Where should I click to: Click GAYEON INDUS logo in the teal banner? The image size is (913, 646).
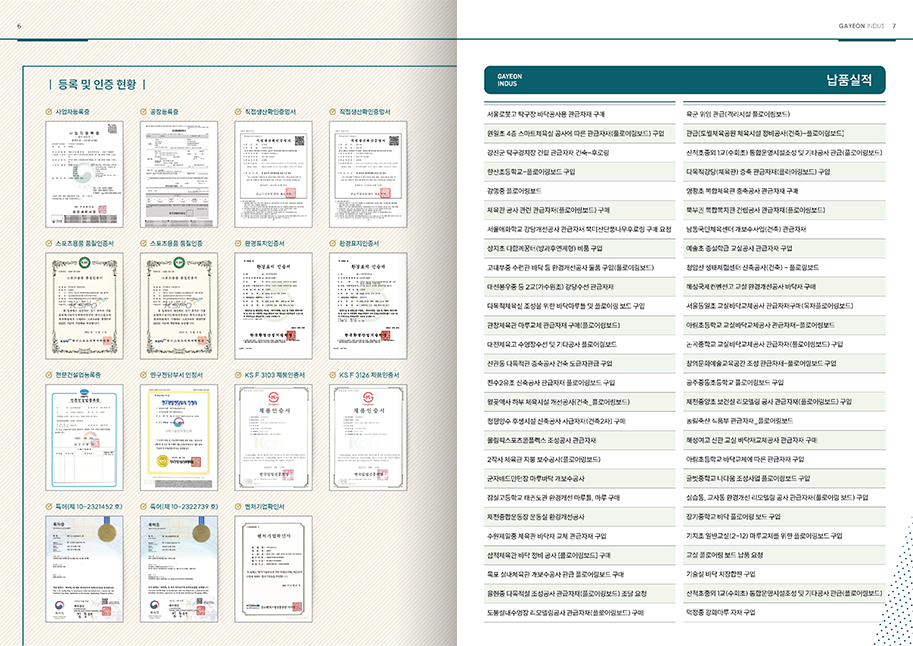(x=504, y=80)
